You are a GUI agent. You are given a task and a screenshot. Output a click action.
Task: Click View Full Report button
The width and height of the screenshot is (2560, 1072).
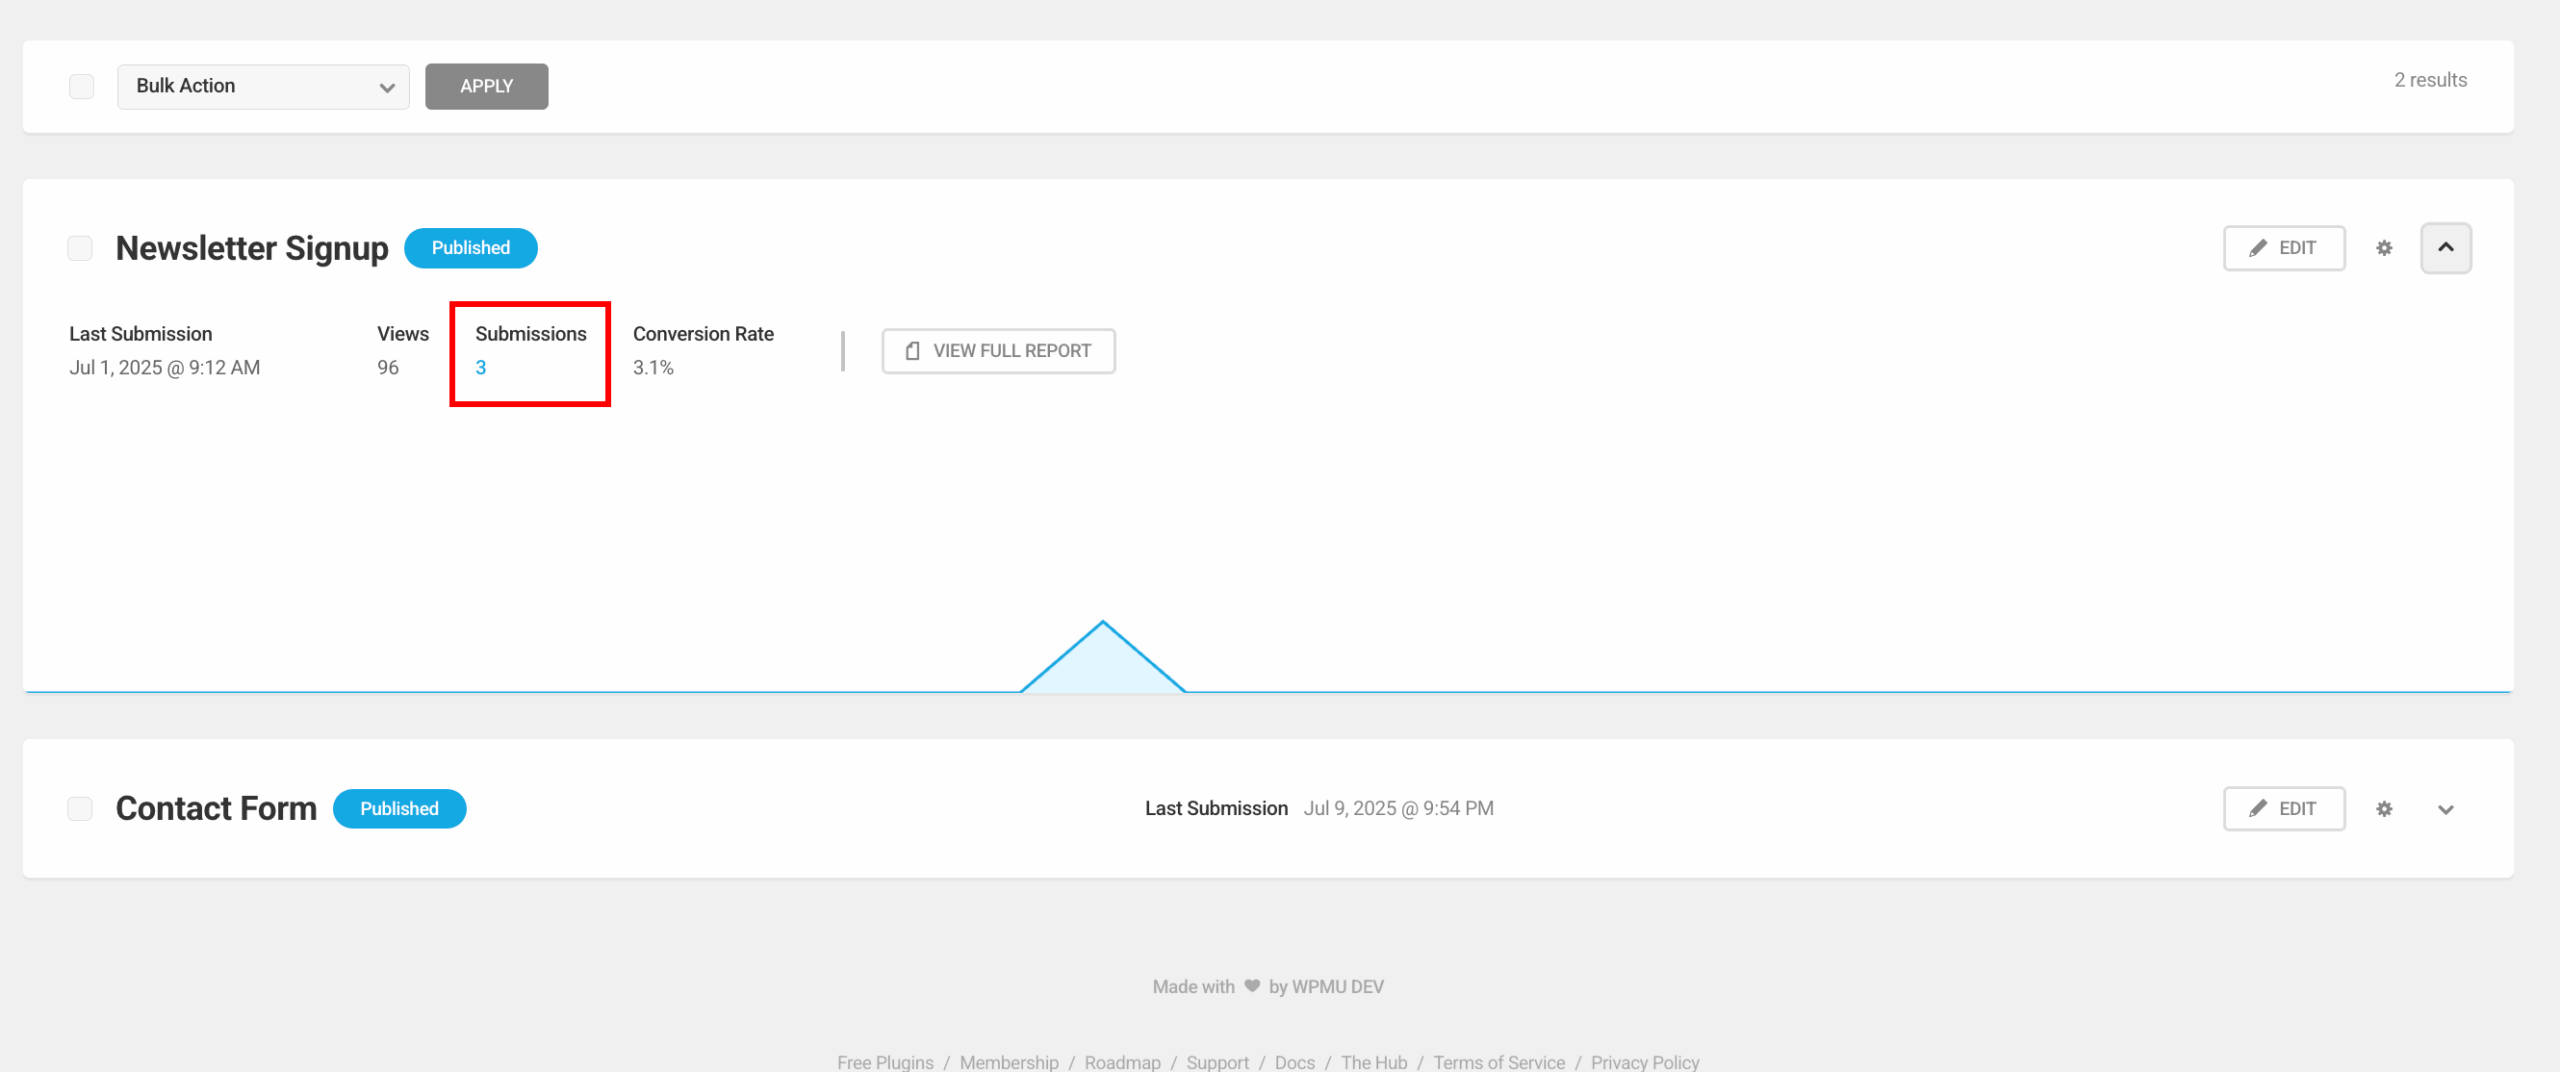click(x=998, y=351)
